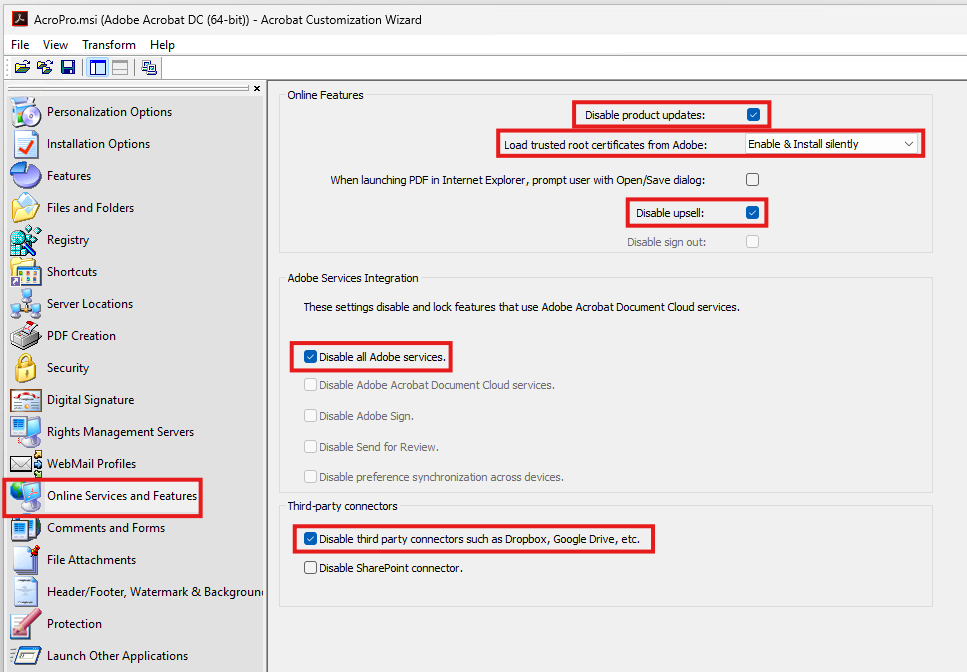Check the Internet Explorer Open/Save prompt box
Screen dimensions: 967x672
click(x=753, y=180)
